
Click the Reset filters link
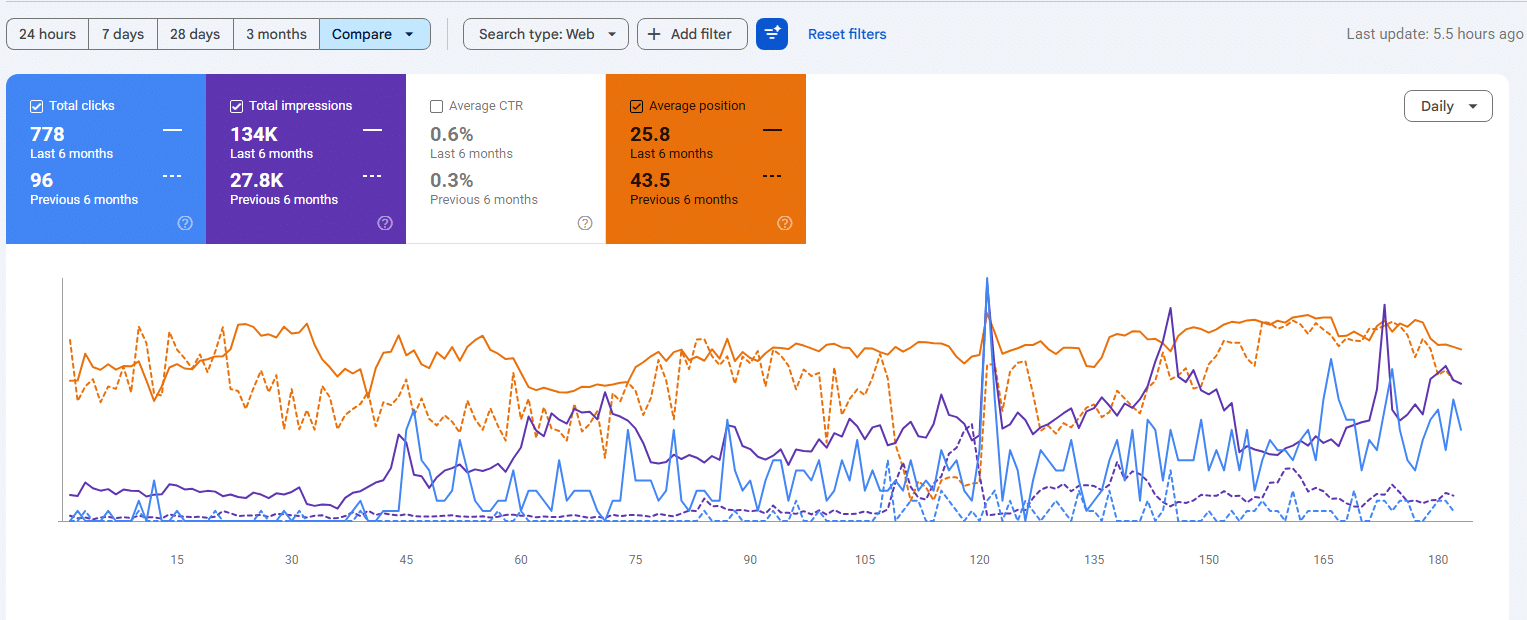tap(847, 34)
